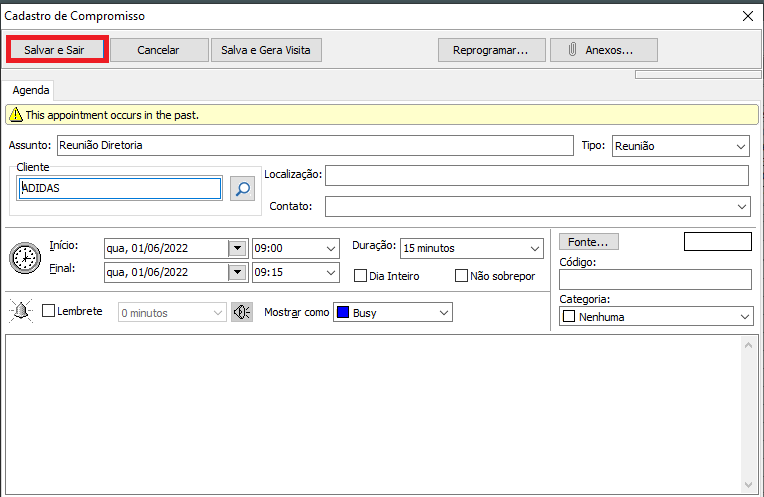Expand the Categoria dropdown showing Nenhuma
The image size is (764, 497).
[x=745, y=317]
